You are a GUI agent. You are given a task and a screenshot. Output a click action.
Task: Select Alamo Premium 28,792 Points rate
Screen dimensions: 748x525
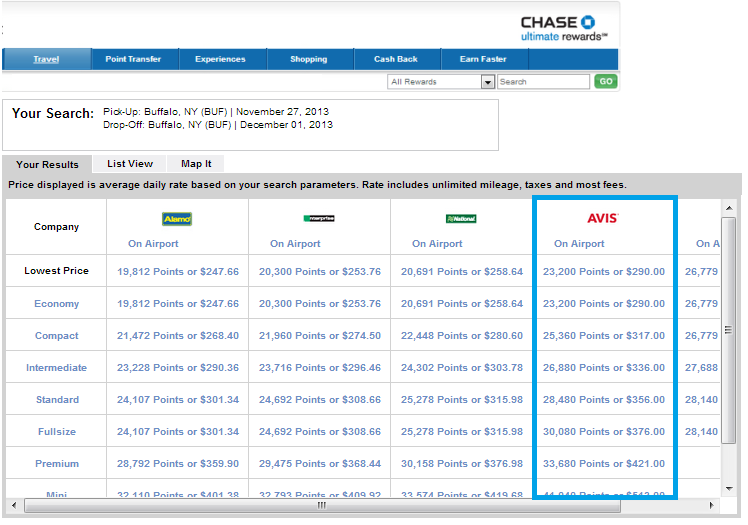coord(178,463)
